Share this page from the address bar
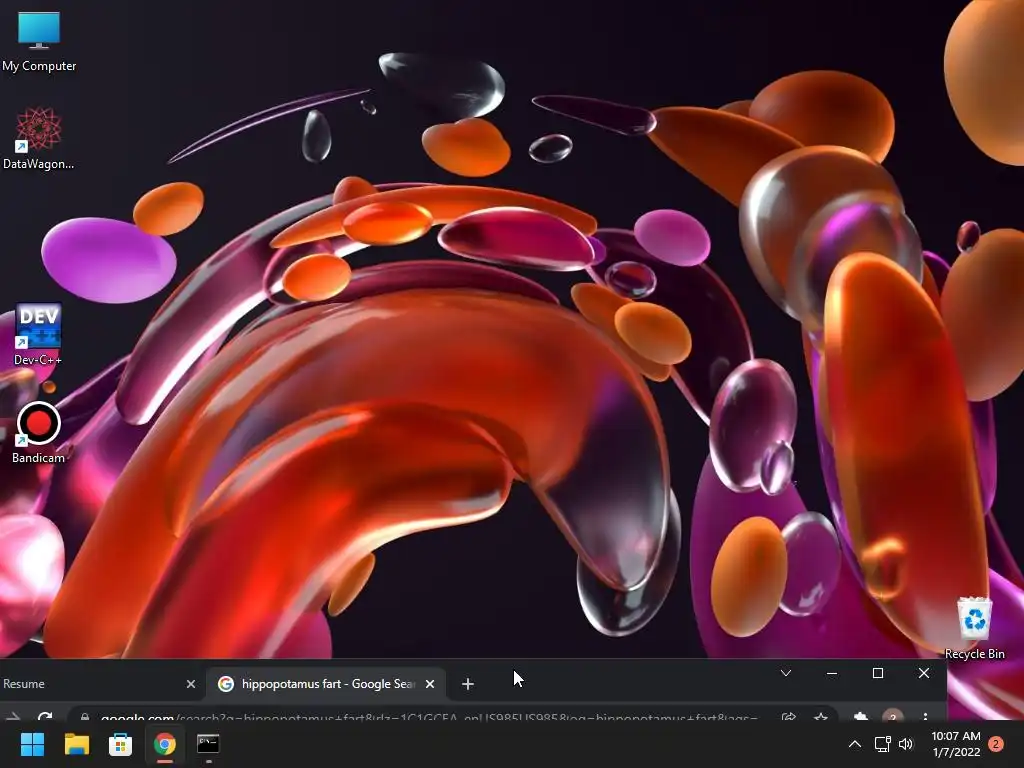 pyautogui.click(x=788, y=717)
